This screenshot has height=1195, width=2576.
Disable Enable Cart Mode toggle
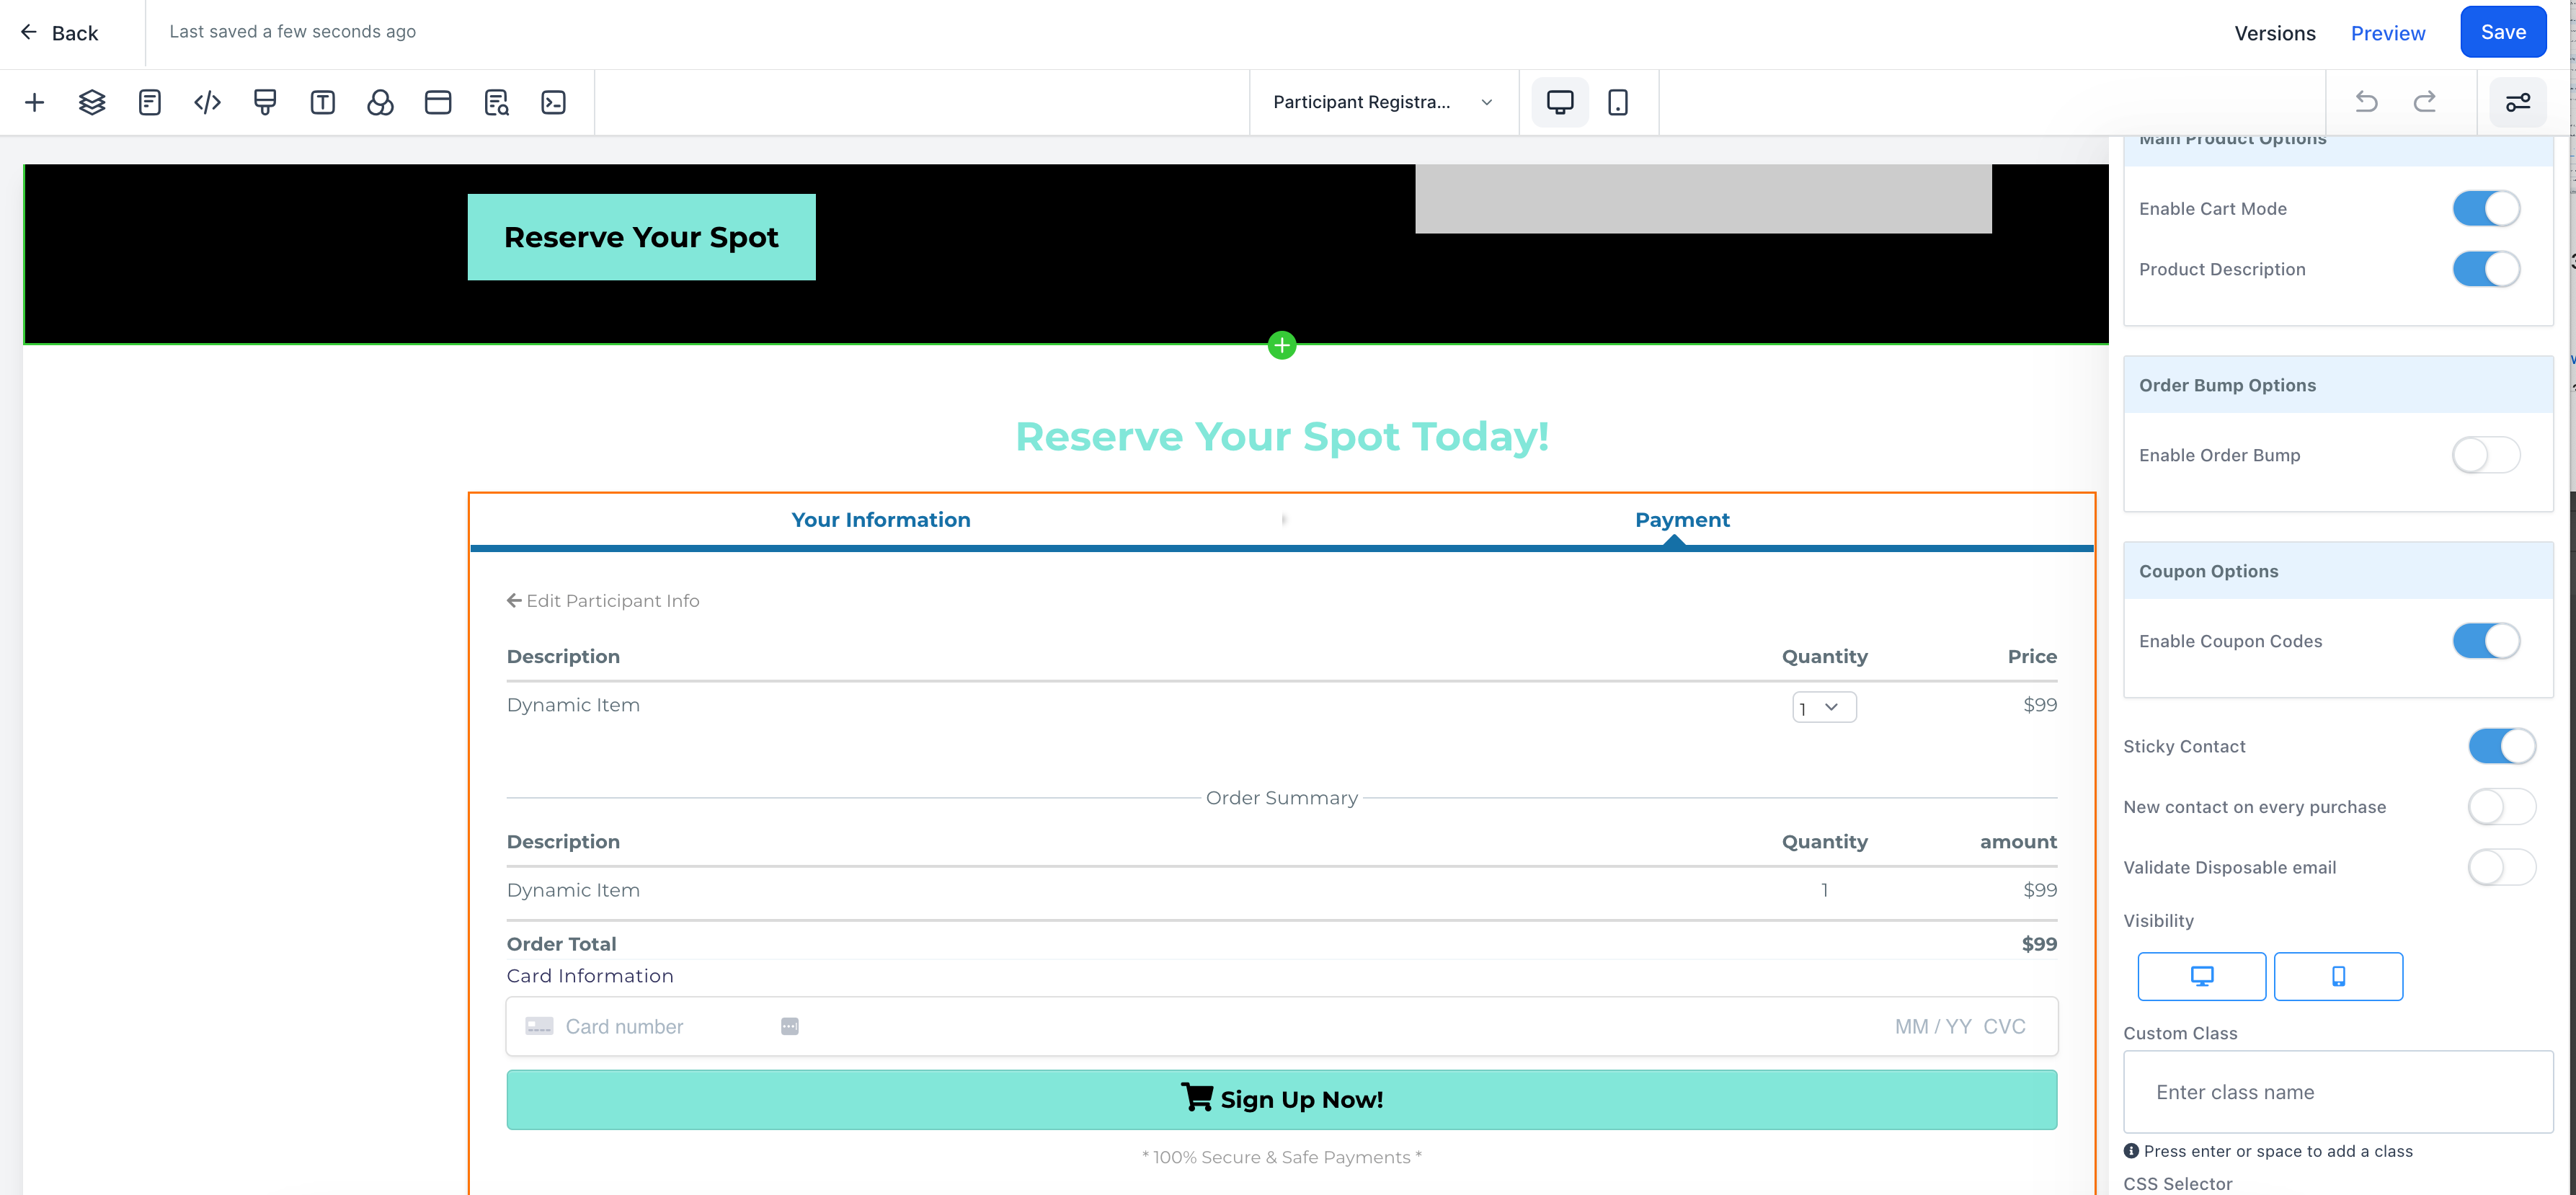2486,209
